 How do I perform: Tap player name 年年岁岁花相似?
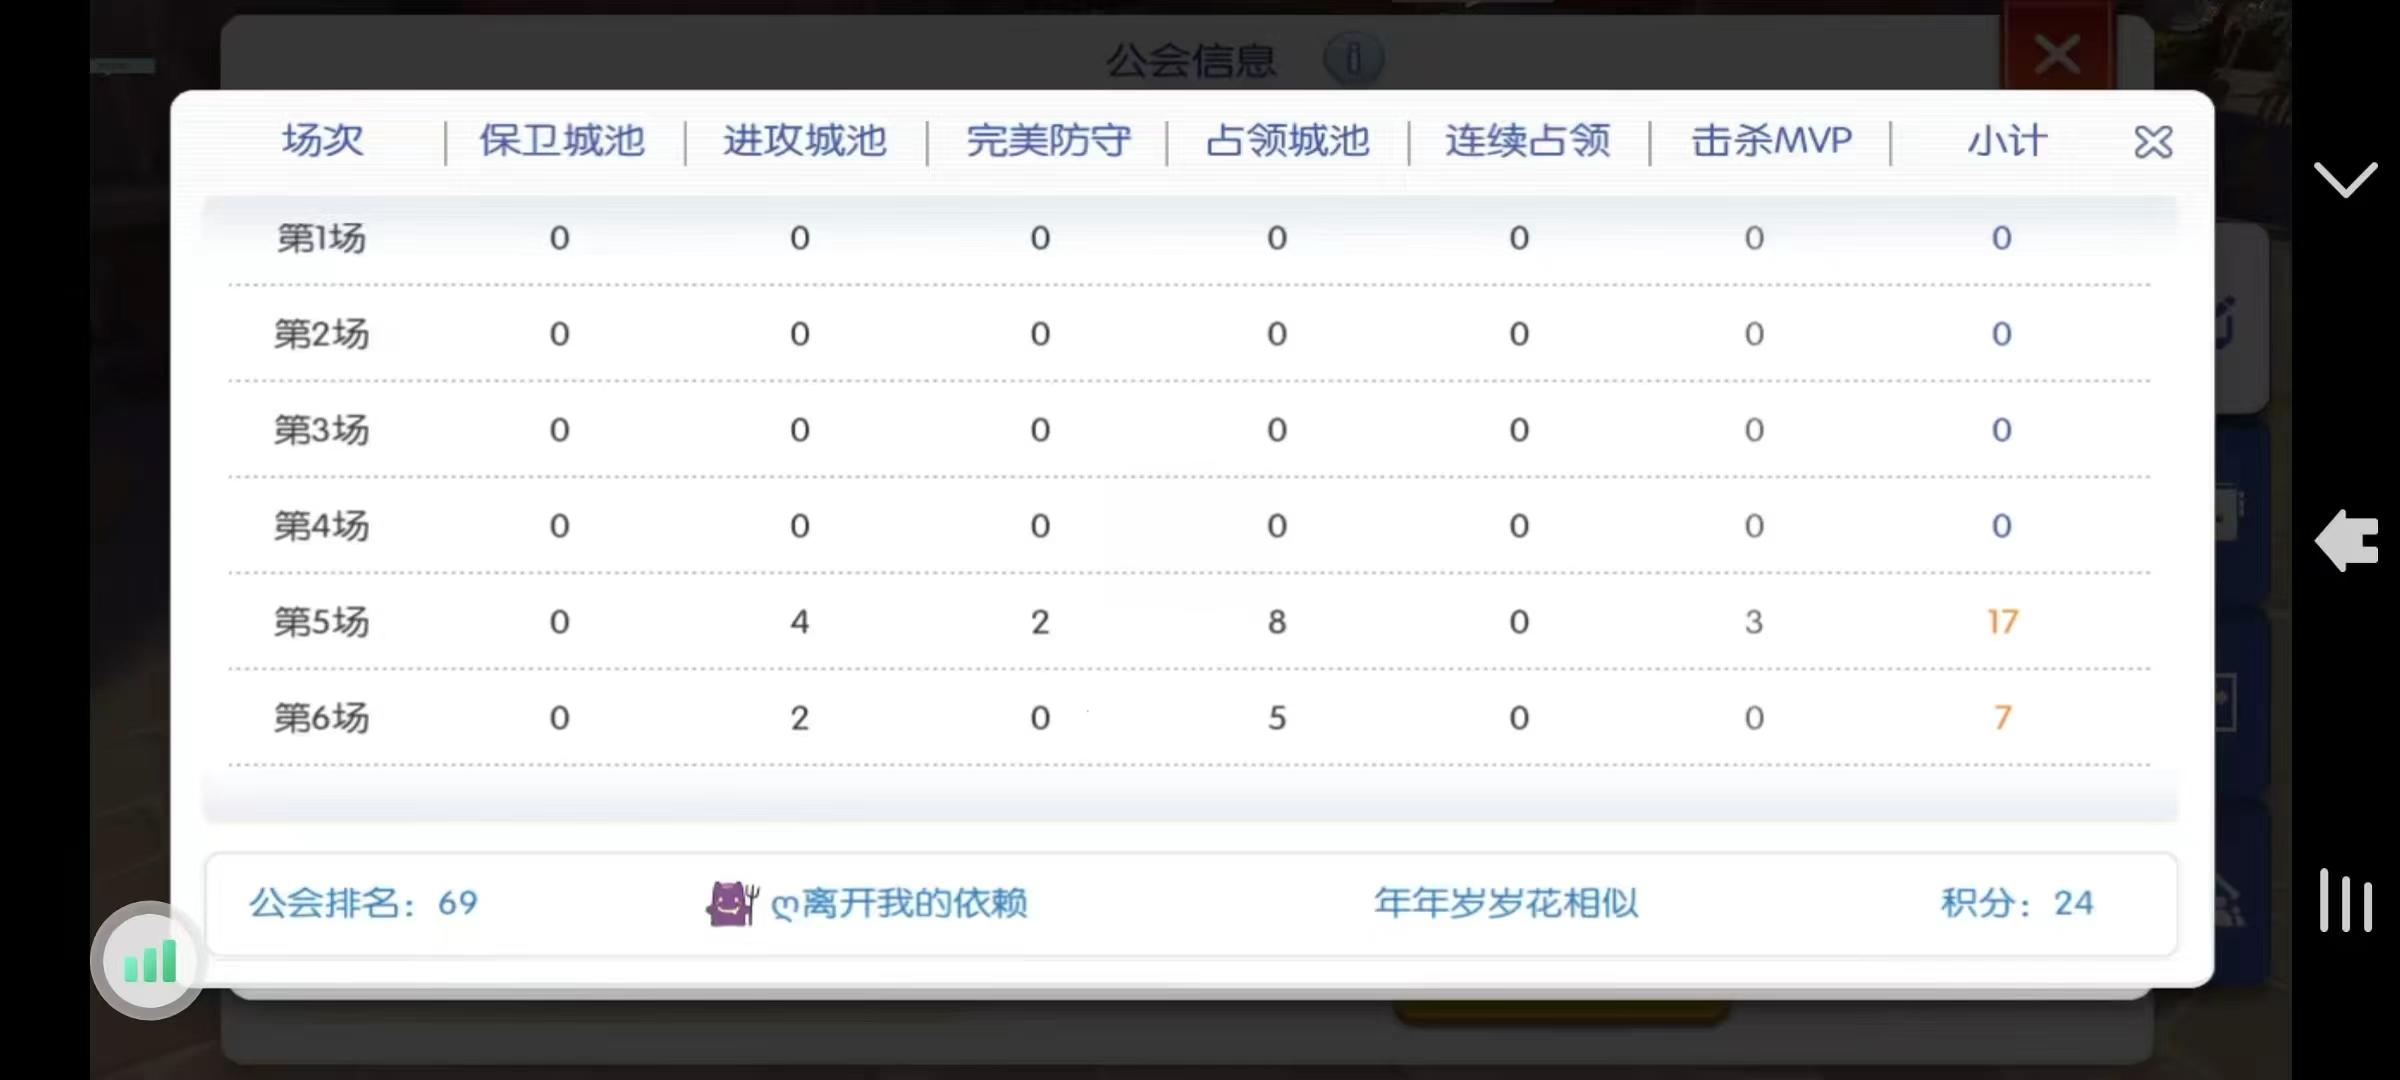(x=1506, y=903)
